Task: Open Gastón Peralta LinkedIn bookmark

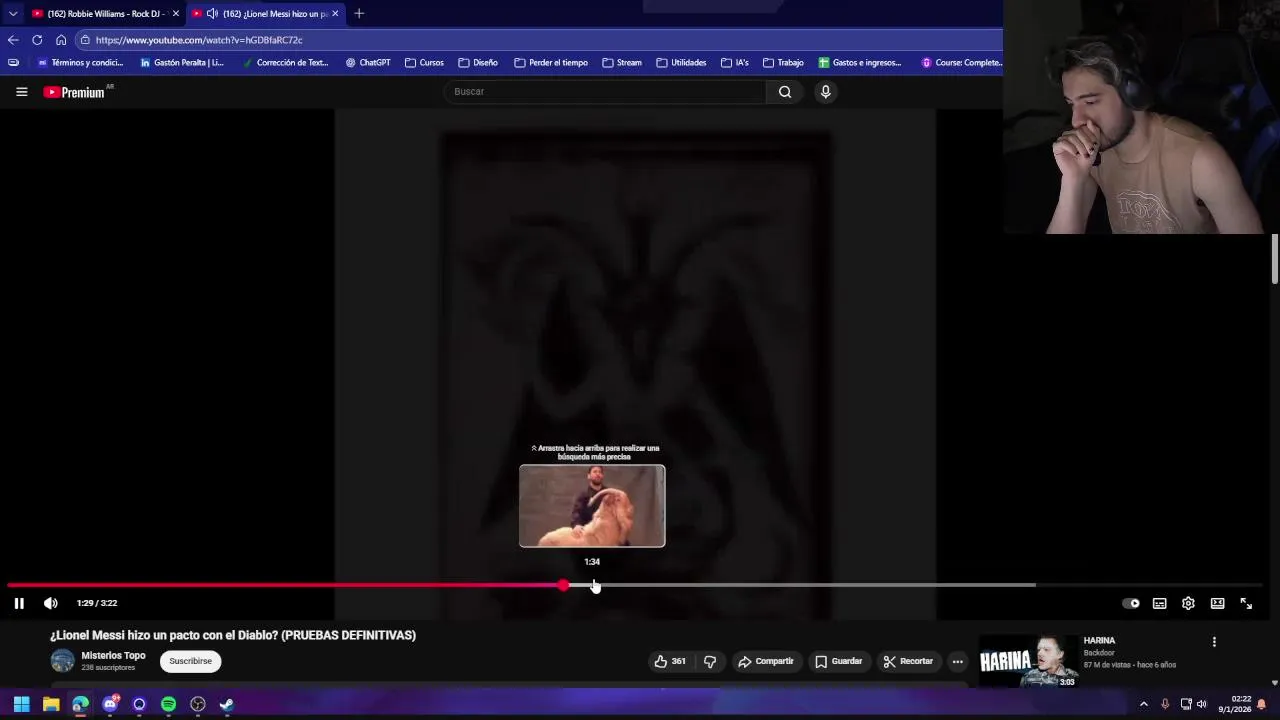Action: point(181,62)
